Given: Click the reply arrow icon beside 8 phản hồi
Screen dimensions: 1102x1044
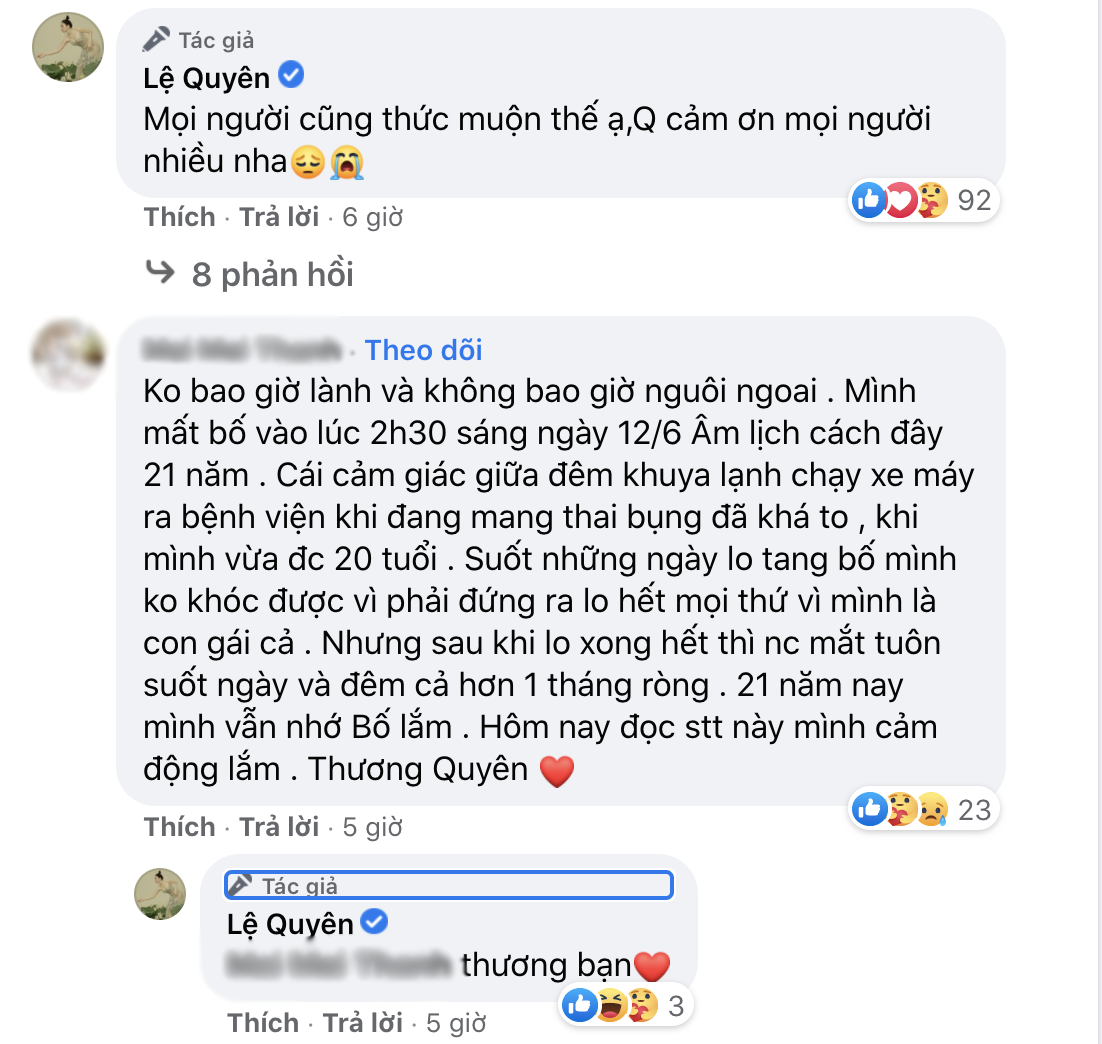Looking at the screenshot, I should point(160,271).
